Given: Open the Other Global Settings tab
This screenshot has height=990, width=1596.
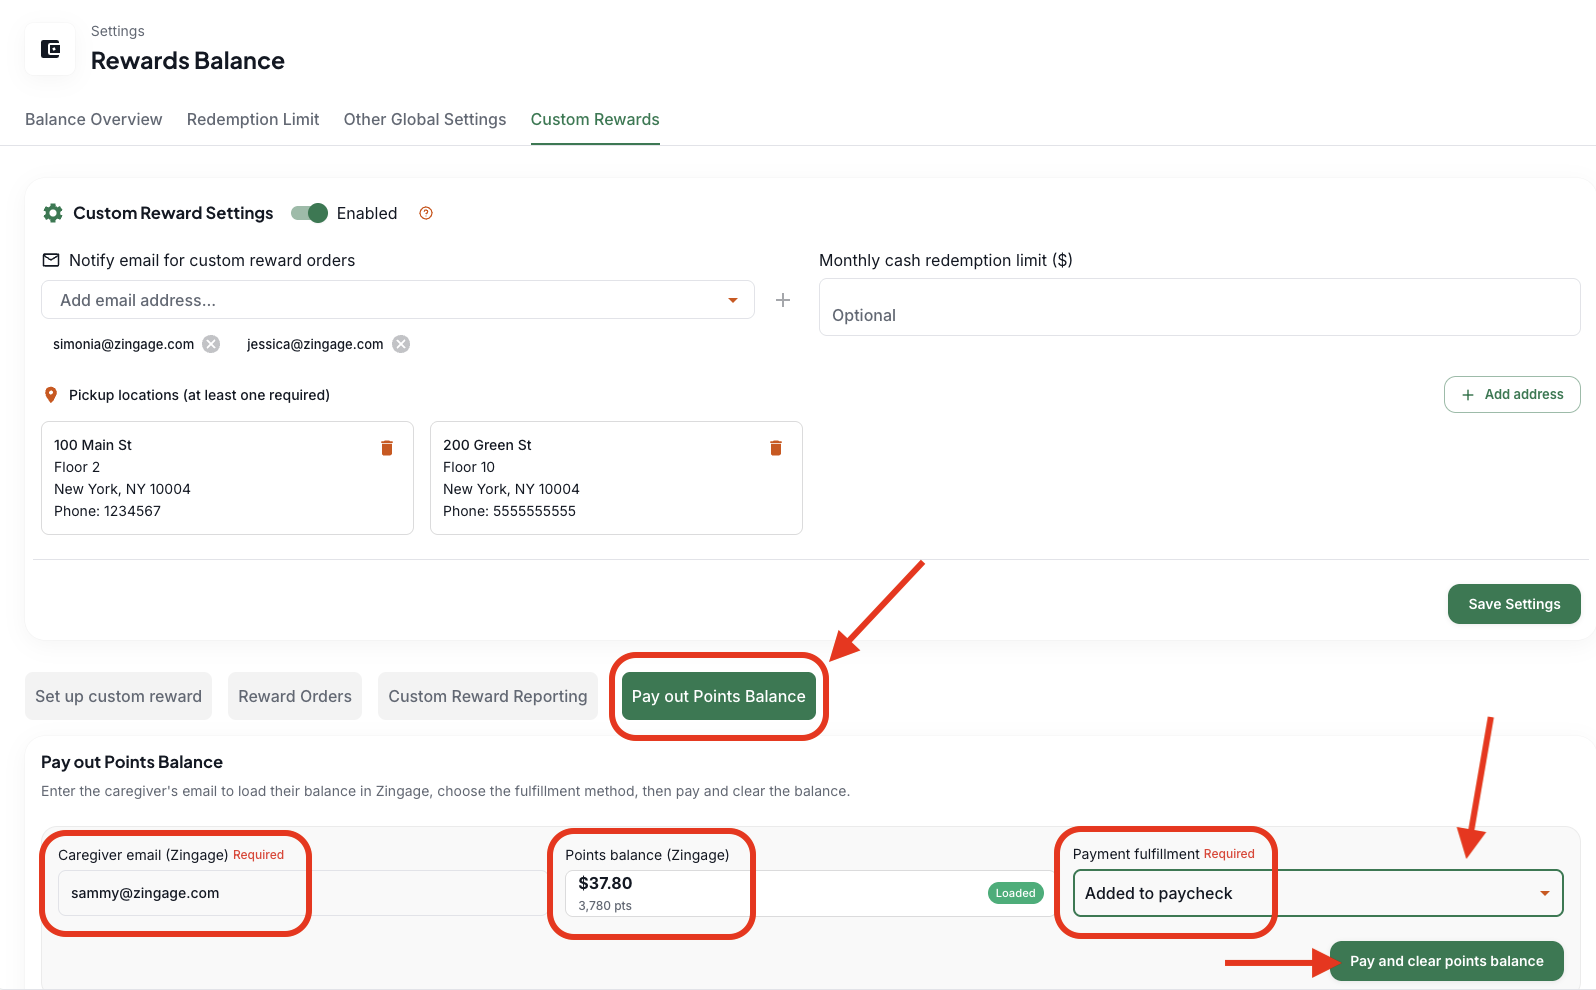Looking at the screenshot, I should (425, 119).
